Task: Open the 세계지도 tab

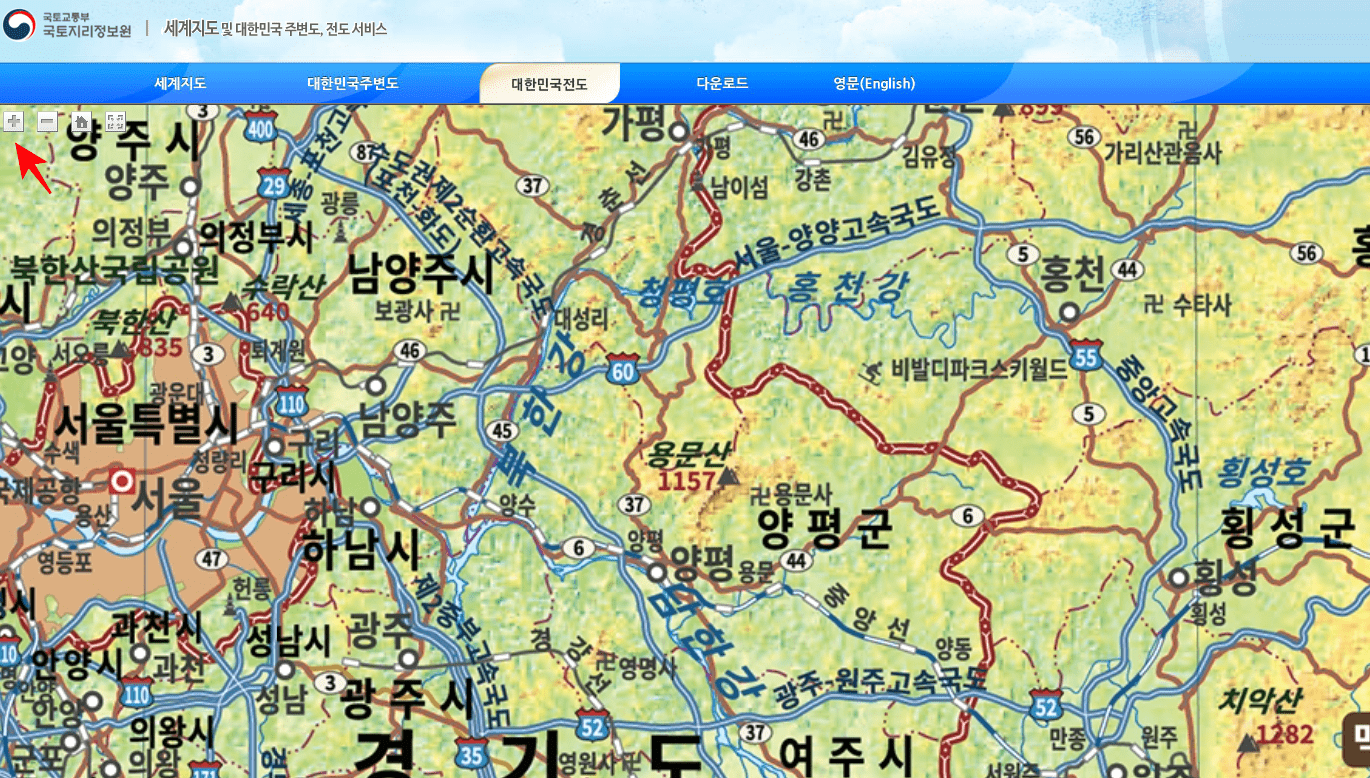Action: tap(180, 84)
